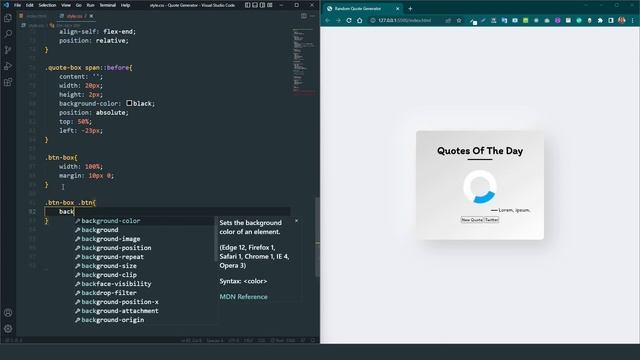
Task: Open the Manage gear in VS Code
Action: pos(8,329)
